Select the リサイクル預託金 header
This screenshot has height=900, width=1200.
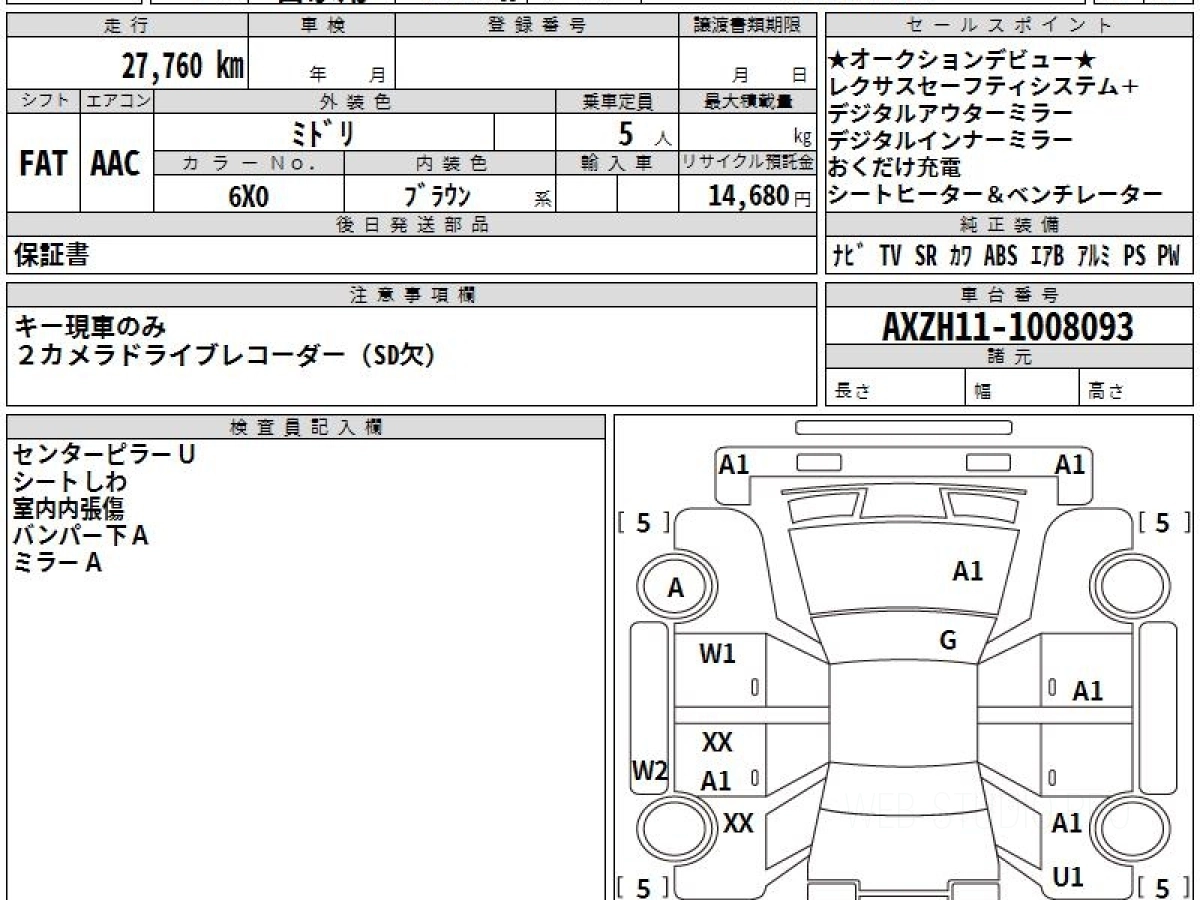[x=747, y=164]
